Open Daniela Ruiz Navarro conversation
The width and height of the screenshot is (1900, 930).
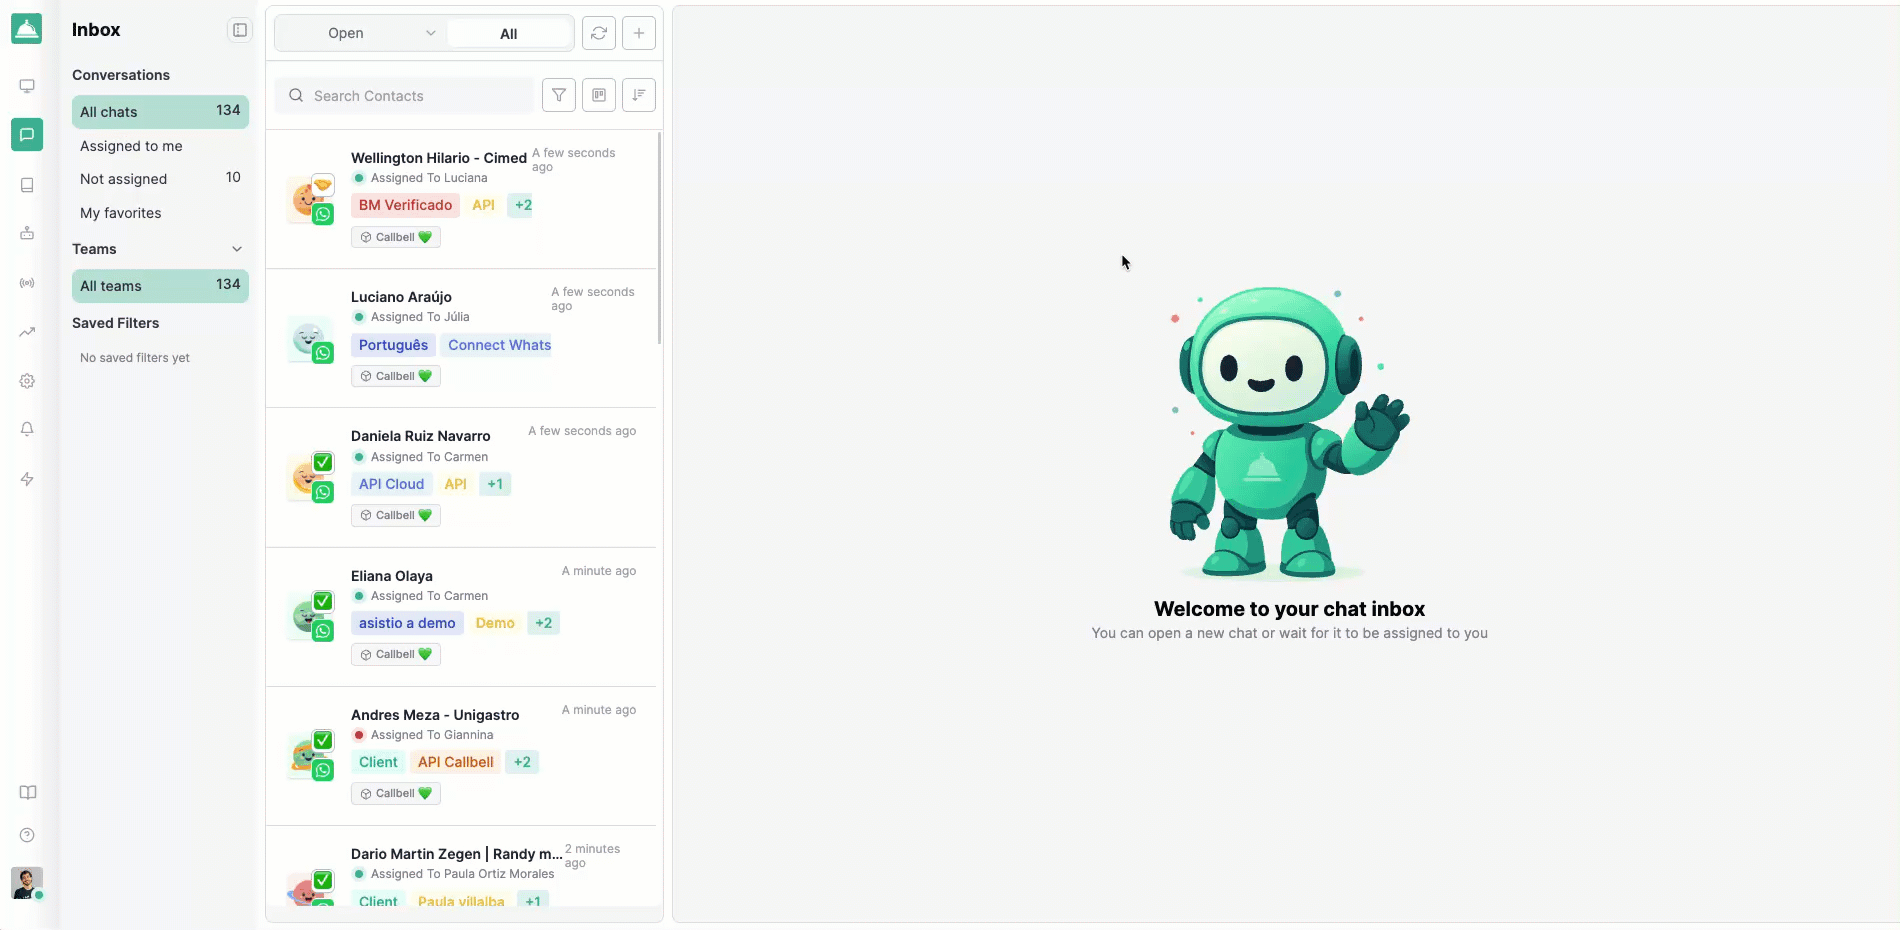[x=421, y=436]
